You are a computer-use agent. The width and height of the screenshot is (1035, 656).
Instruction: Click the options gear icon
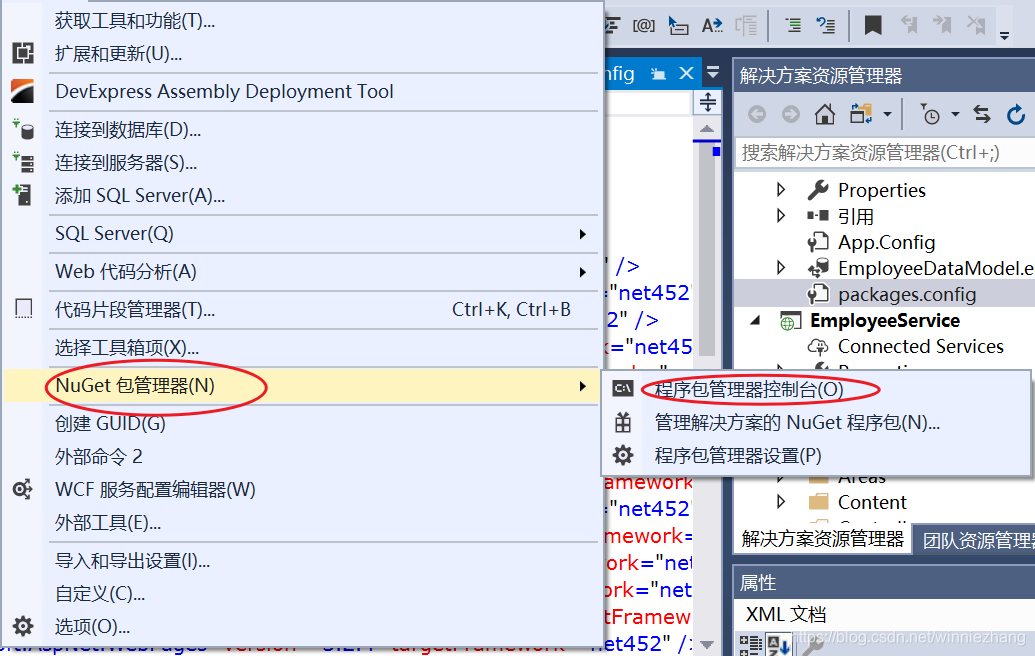click(x=23, y=626)
